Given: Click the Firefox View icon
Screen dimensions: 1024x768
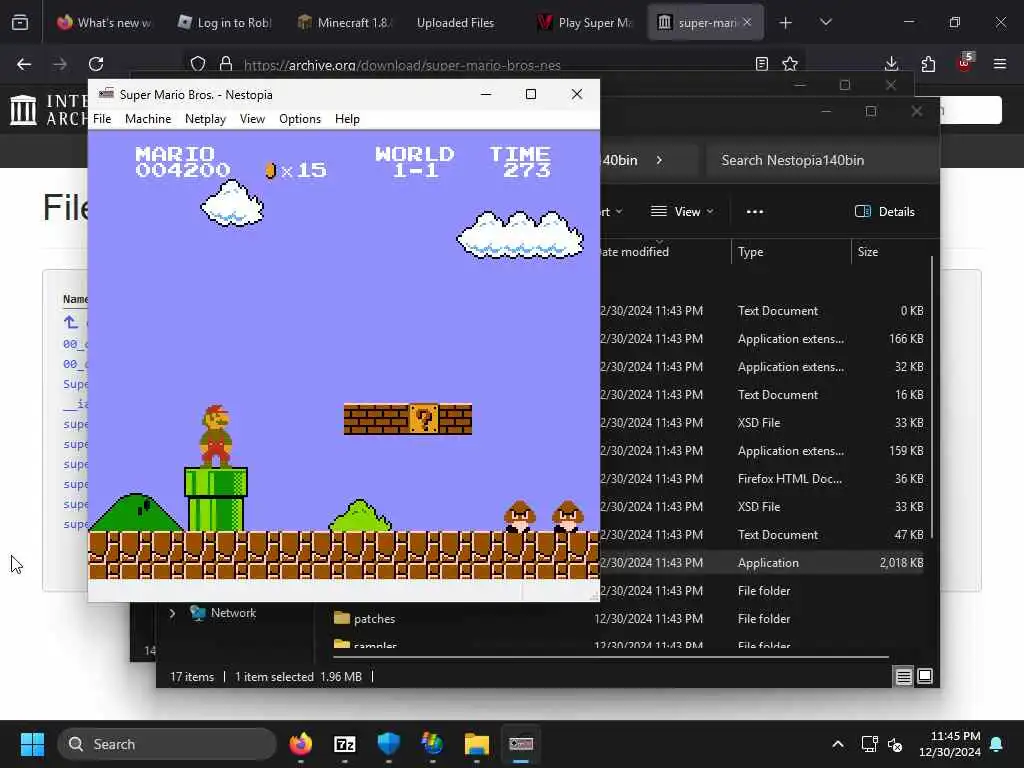Looking at the screenshot, I should (20, 22).
